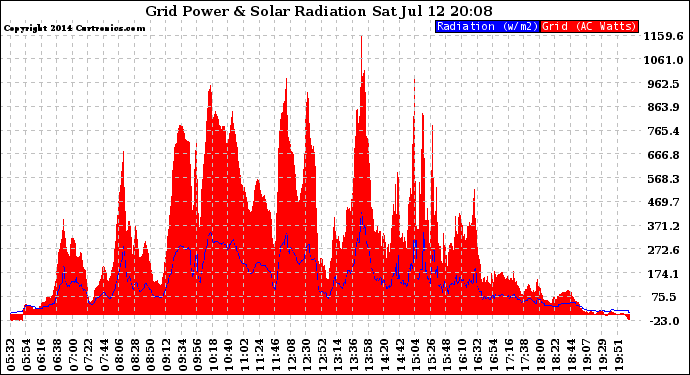Click the x-axis time label 16:54

pyautogui.click(x=492, y=354)
